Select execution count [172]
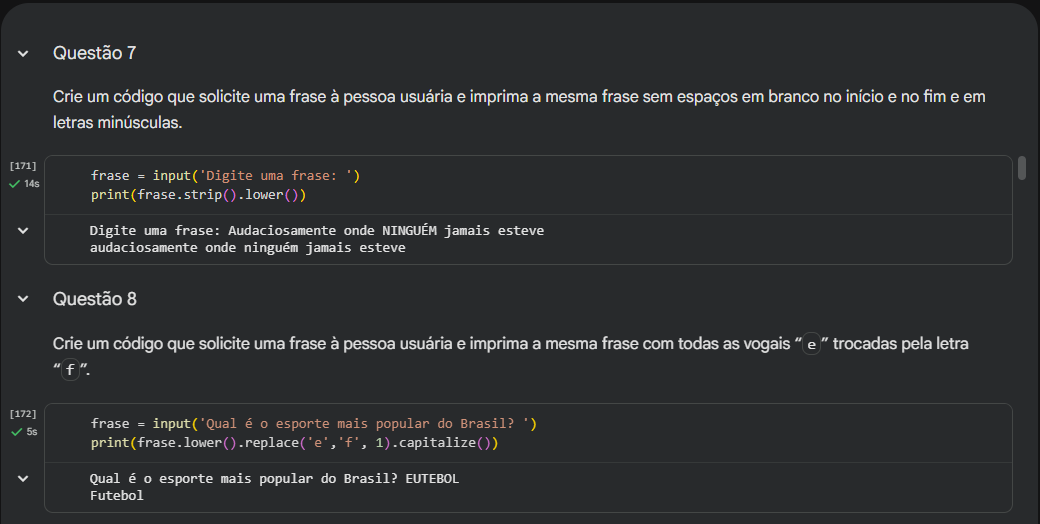Screen dimensions: 1040x524 23,414
